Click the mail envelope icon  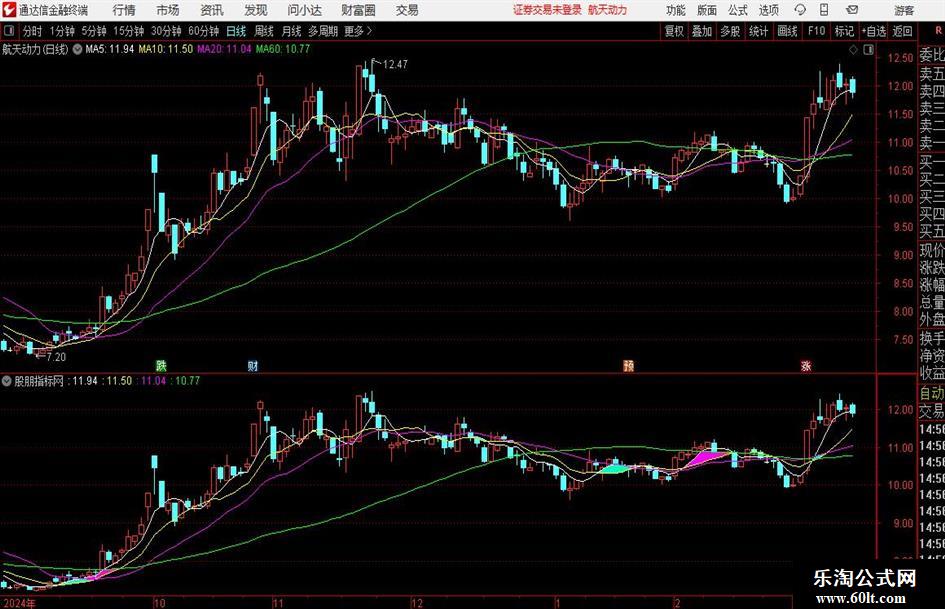(x=852, y=10)
